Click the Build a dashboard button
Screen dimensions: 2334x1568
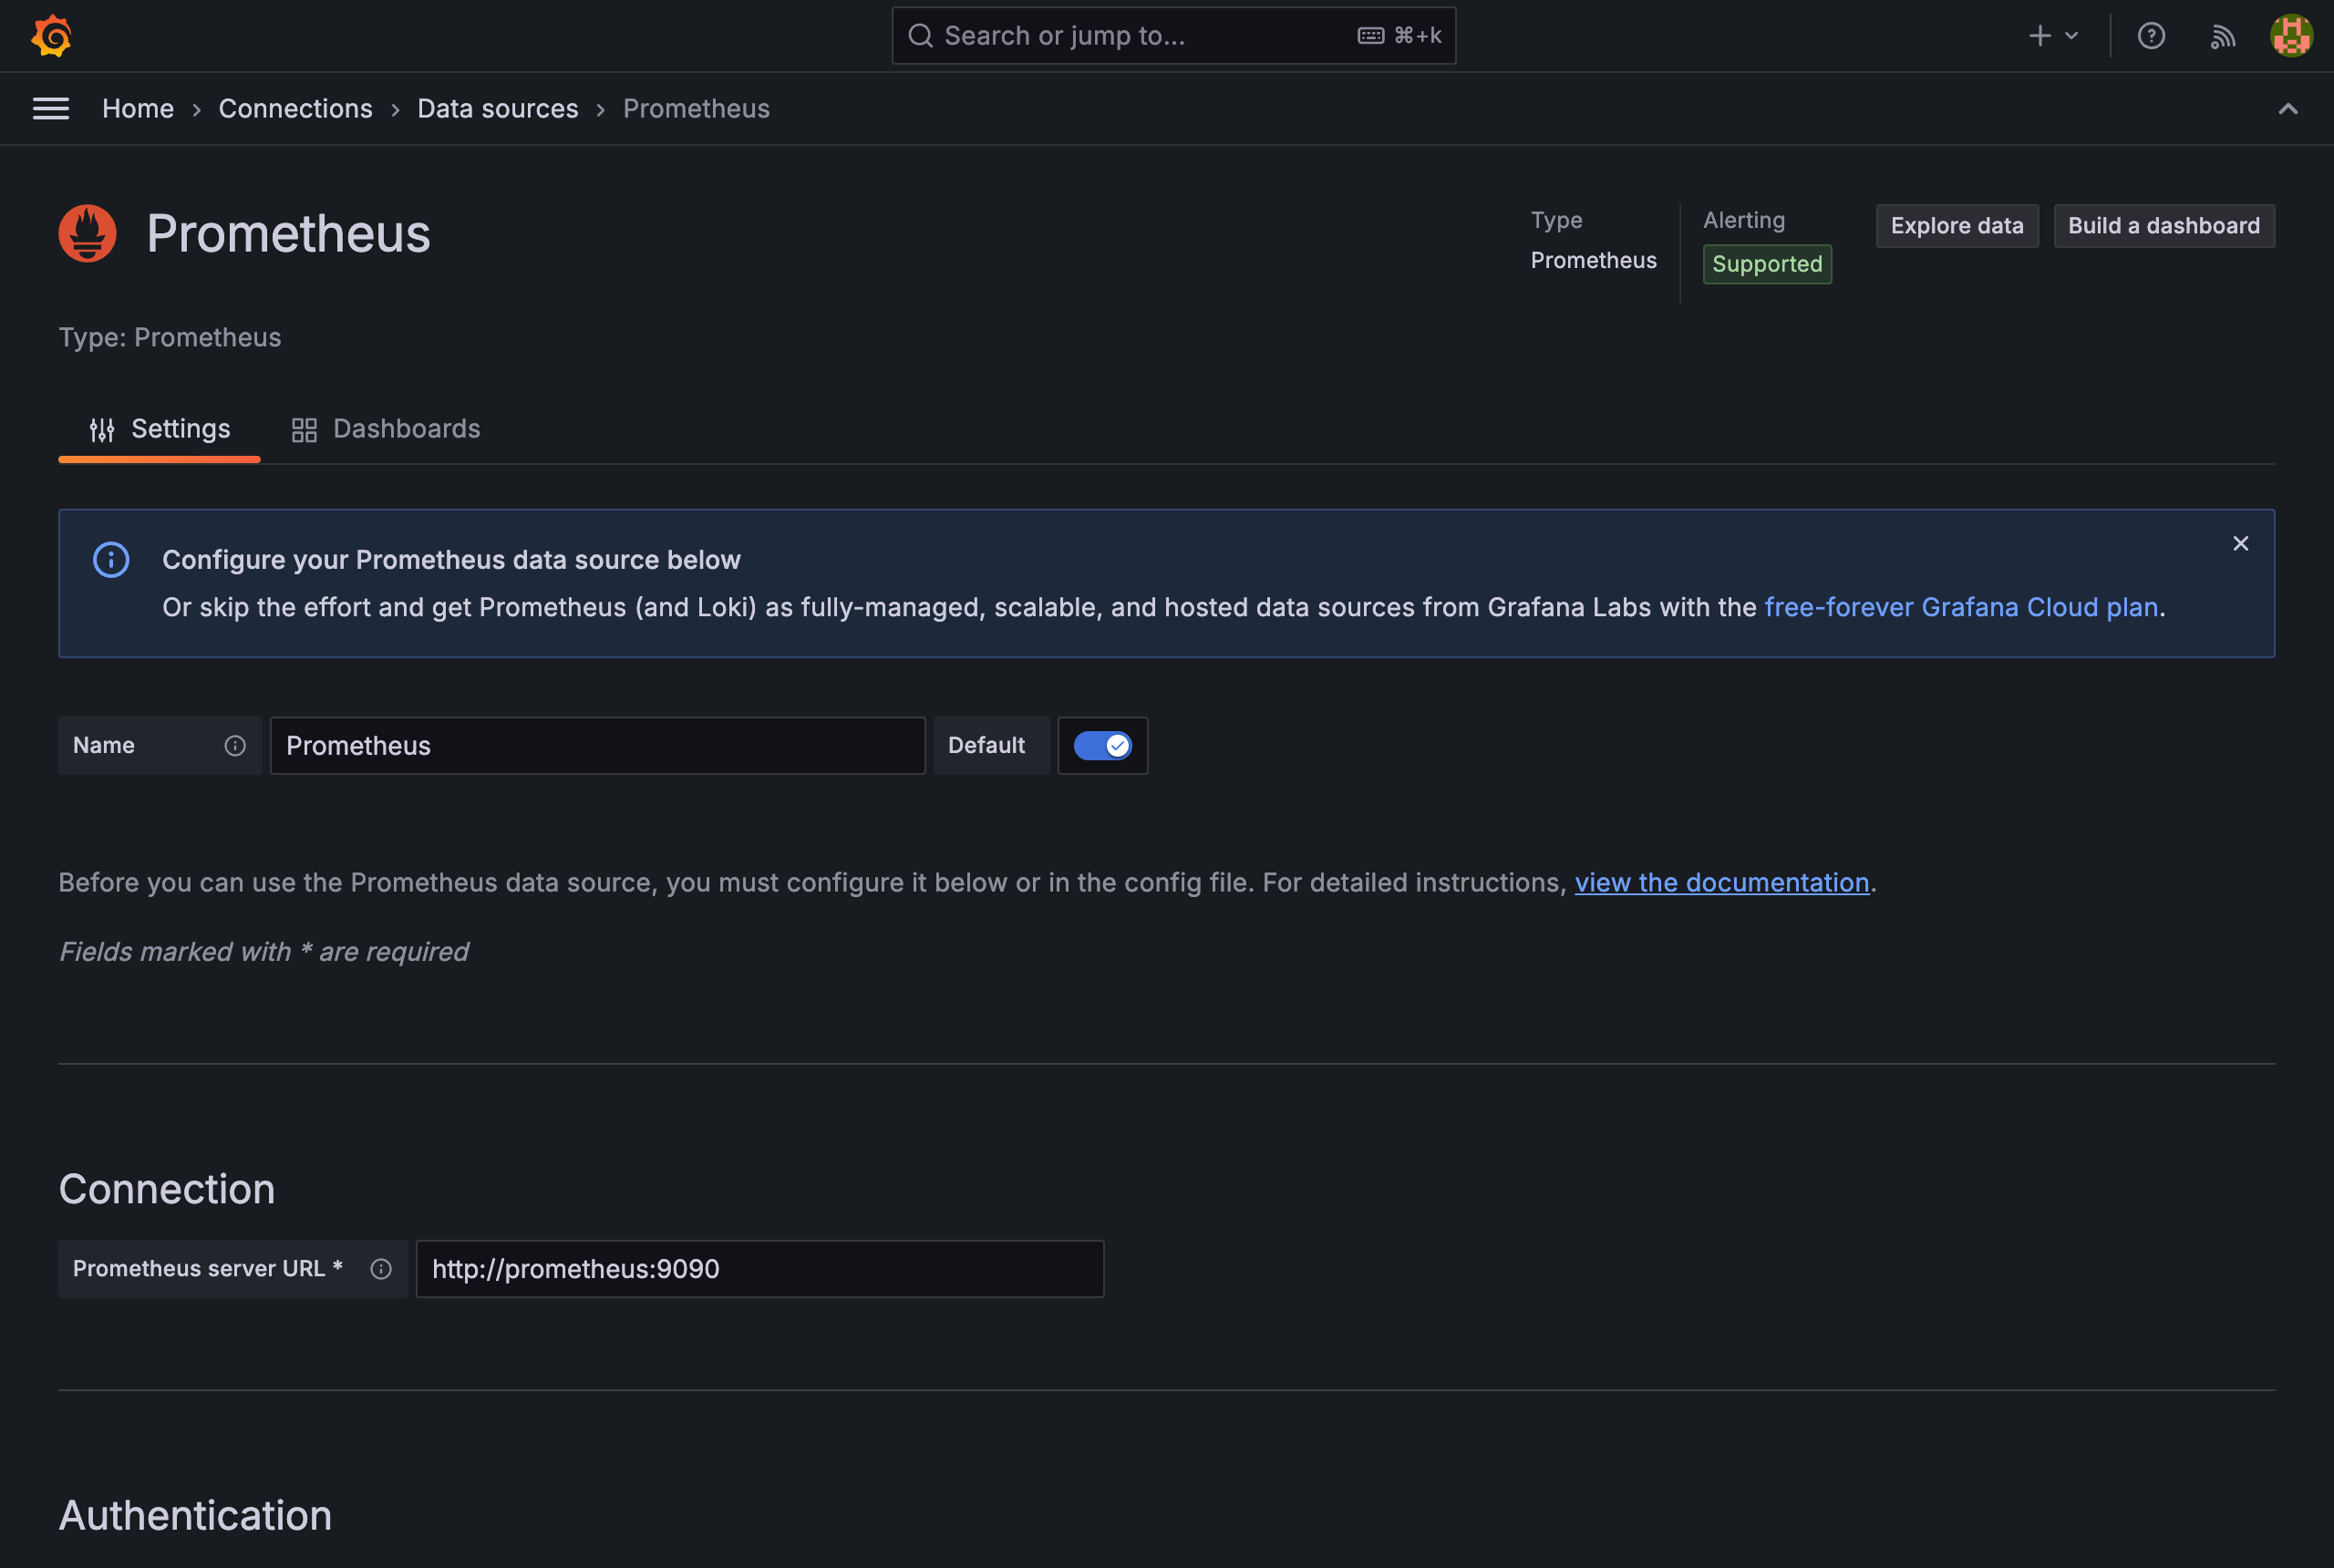tap(2163, 225)
